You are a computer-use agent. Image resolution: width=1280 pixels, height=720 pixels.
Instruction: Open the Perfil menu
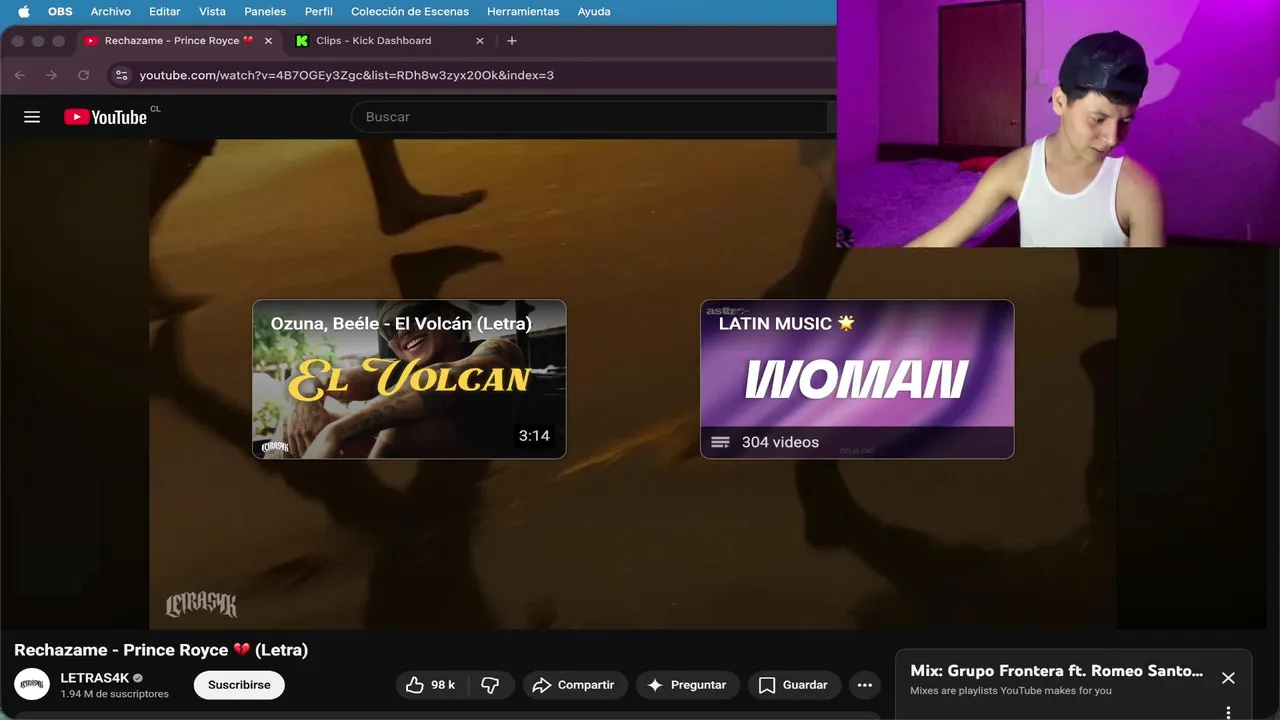pos(319,12)
